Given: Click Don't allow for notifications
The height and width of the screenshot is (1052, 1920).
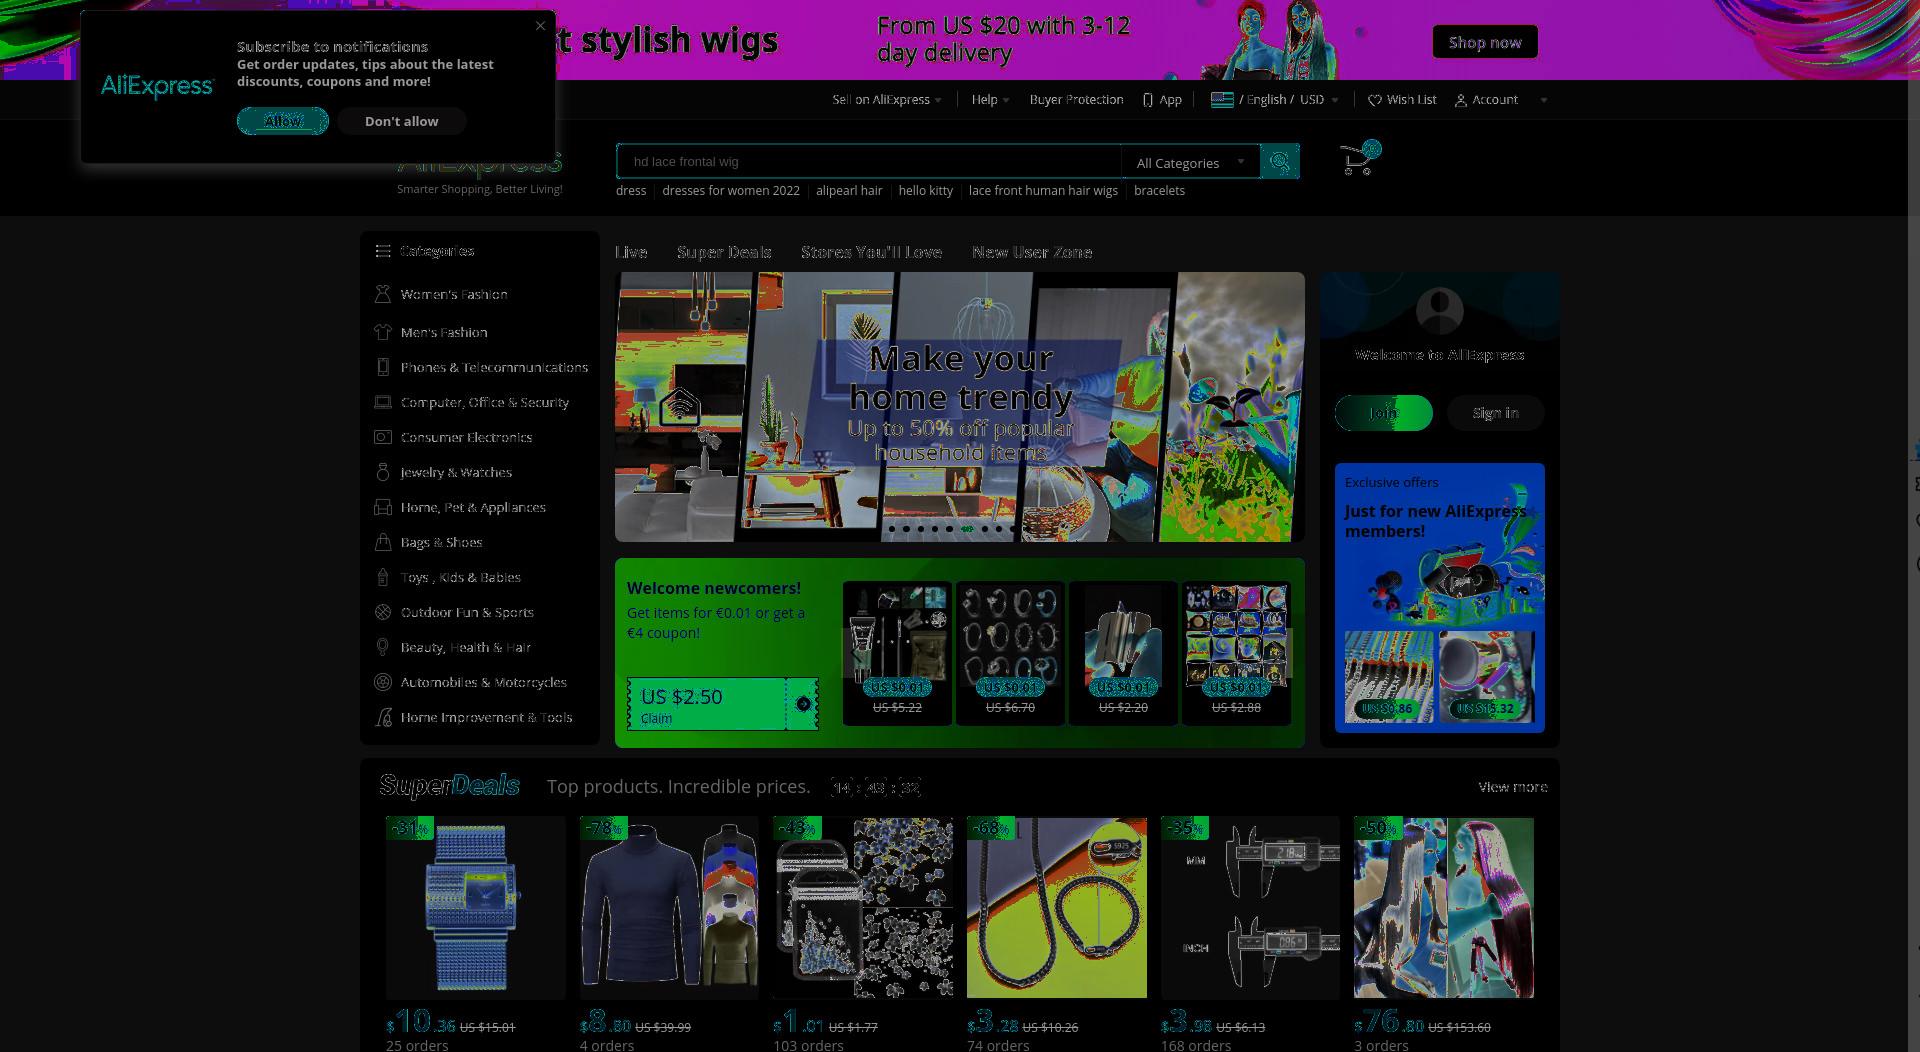Looking at the screenshot, I should coord(401,121).
